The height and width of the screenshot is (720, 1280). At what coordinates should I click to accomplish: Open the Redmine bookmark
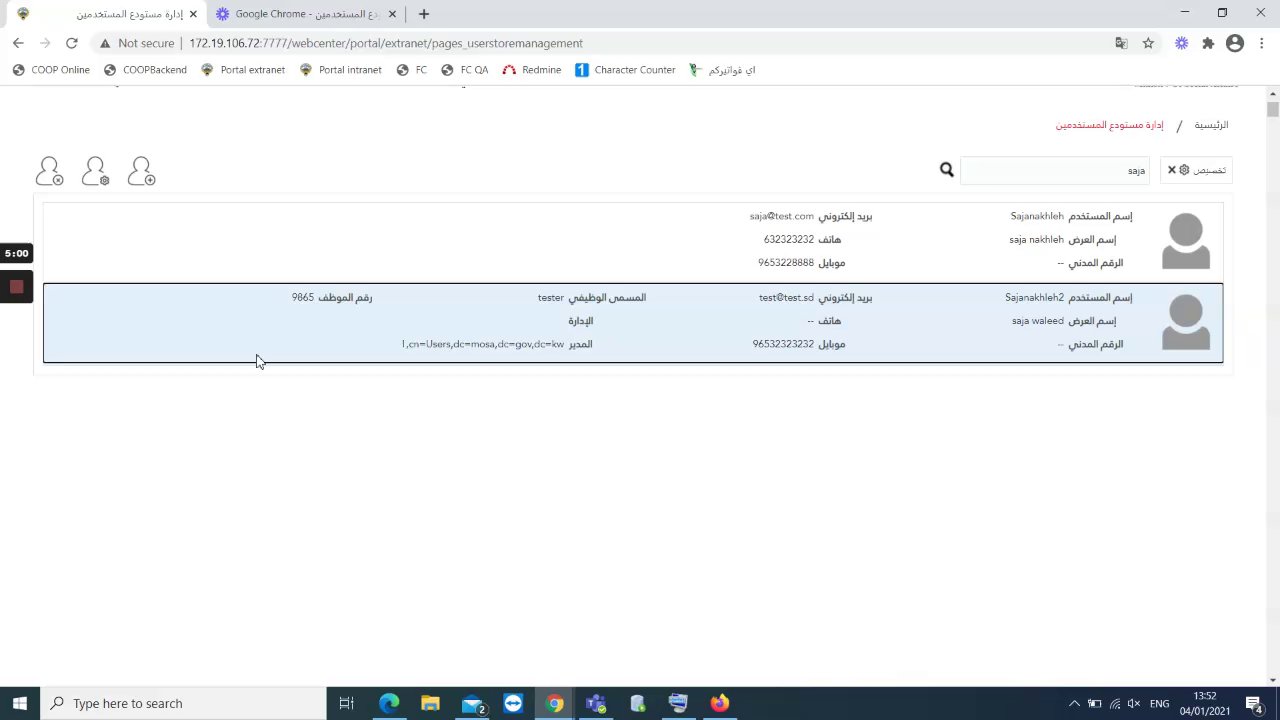[x=532, y=70]
